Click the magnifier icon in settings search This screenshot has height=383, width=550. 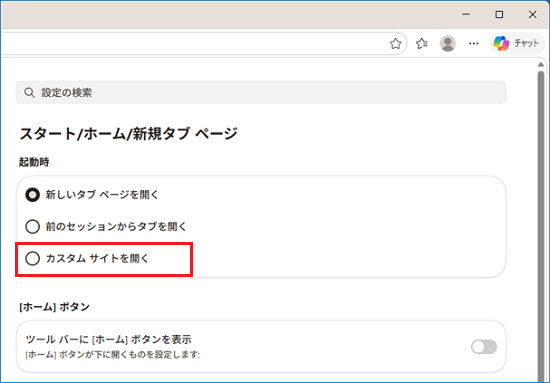[x=29, y=93]
